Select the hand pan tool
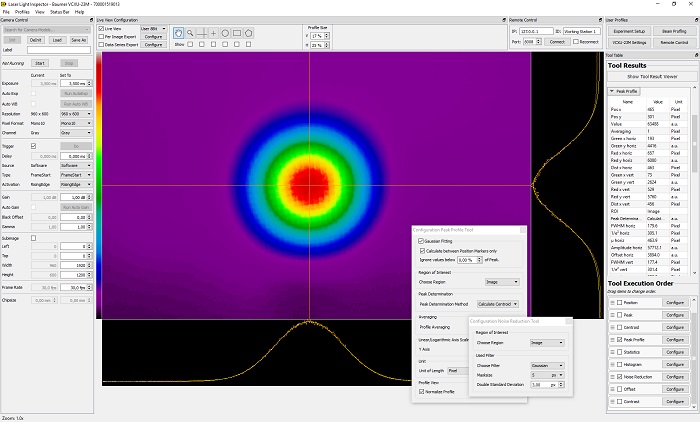The height and width of the screenshot is (422, 700). point(180,33)
